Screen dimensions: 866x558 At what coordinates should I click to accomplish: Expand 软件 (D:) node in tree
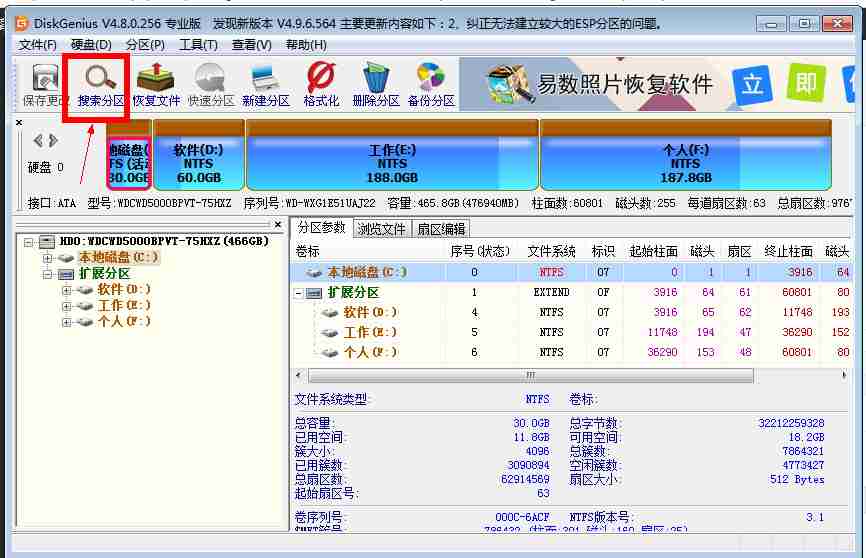click(x=66, y=290)
